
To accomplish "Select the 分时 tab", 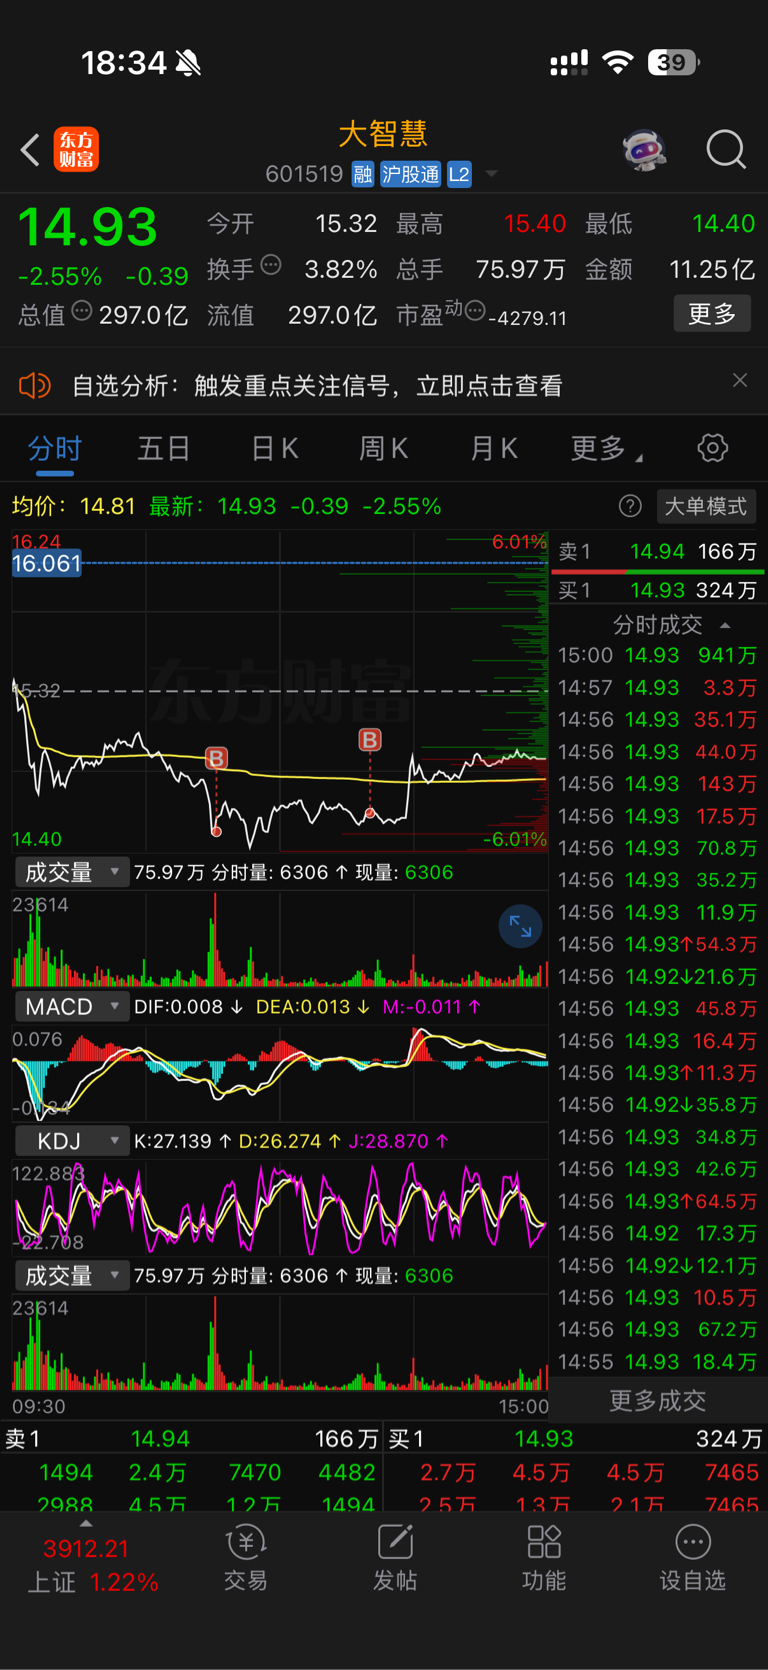I will click(54, 448).
